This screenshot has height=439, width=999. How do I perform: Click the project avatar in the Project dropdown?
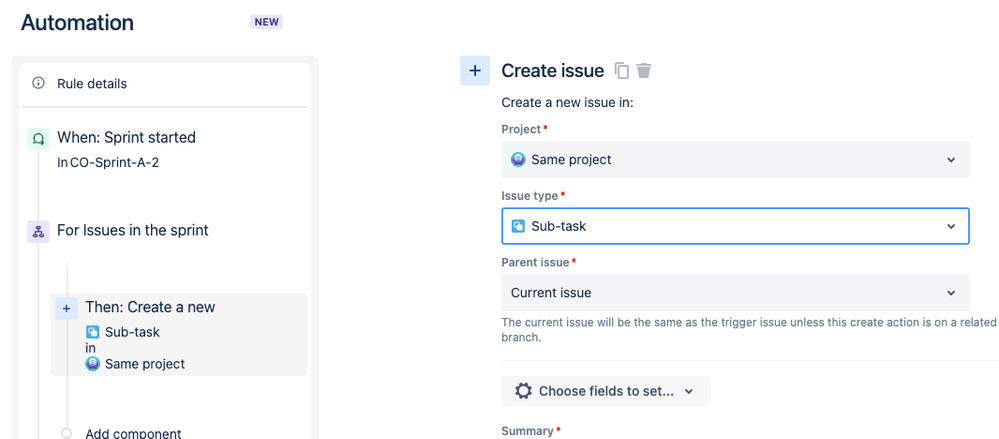click(x=518, y=159)
